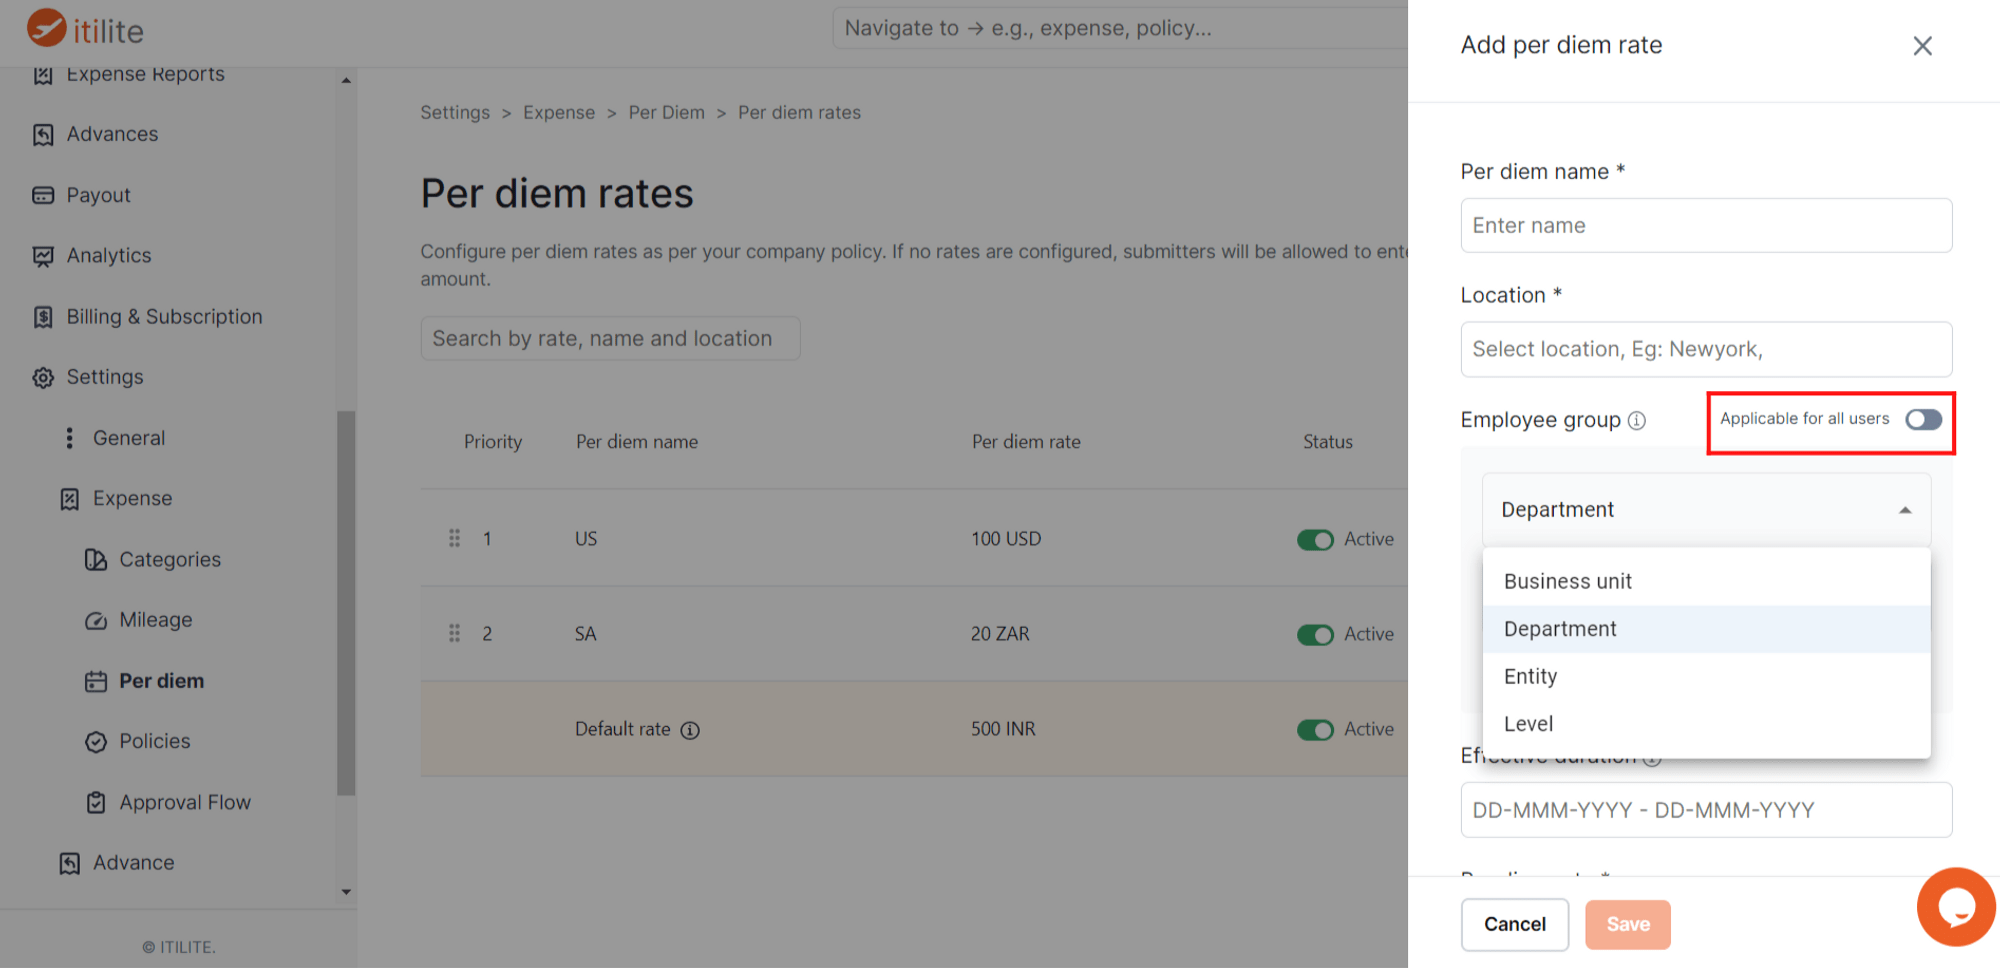The image size is (2000, 968).
Task: Open the Payout section
Action: click(x=96, y=194)
